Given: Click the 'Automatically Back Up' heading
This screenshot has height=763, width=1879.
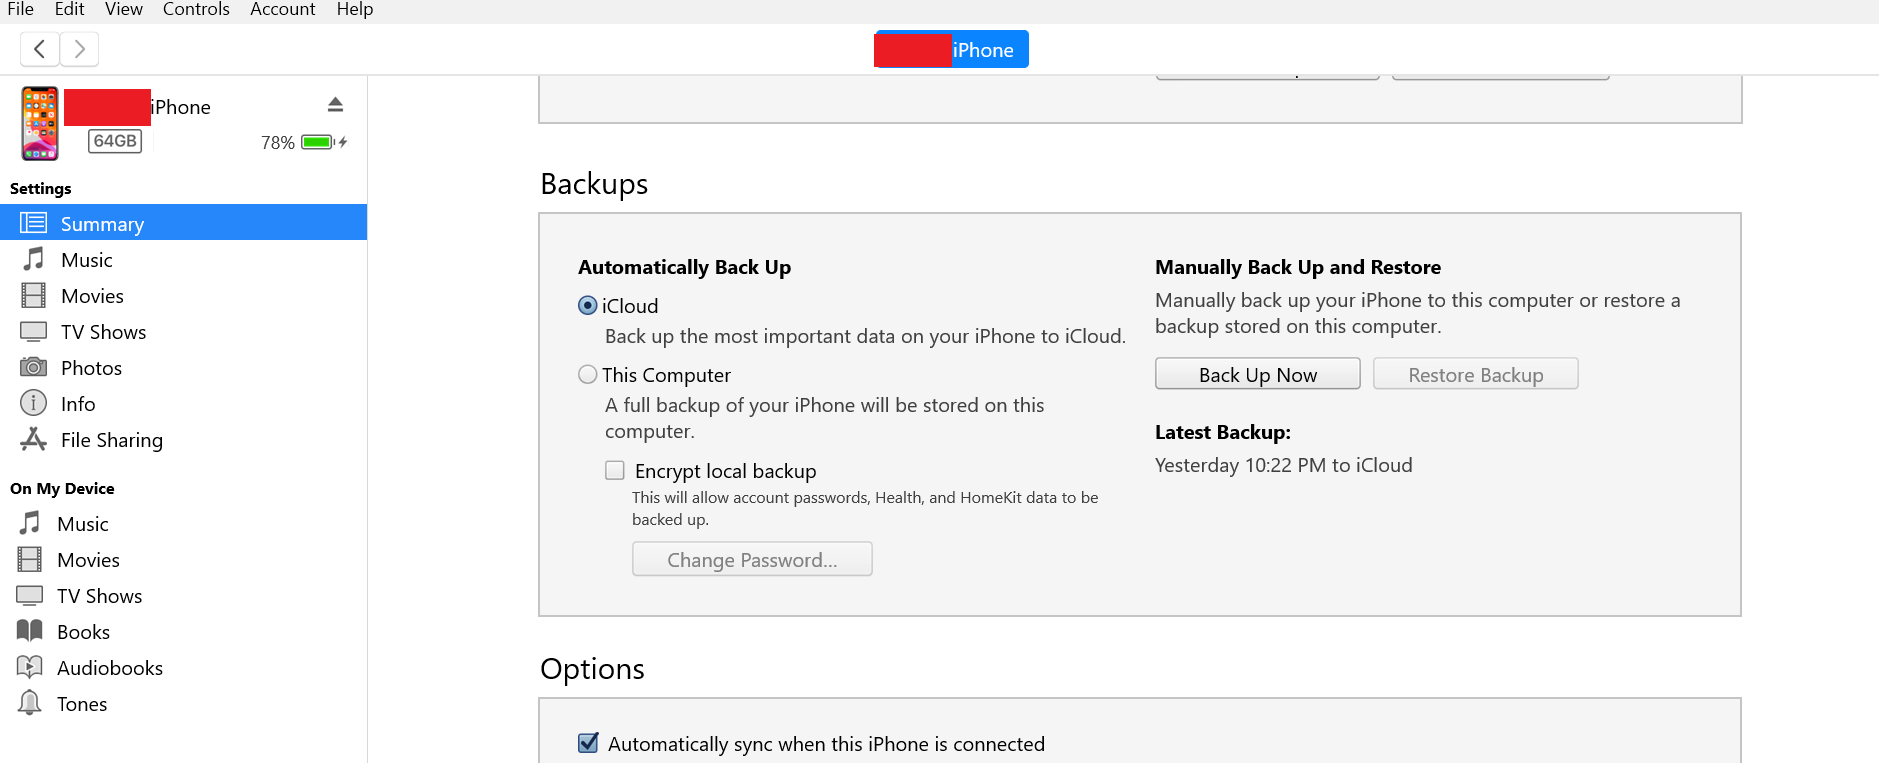Looking at the screenshot, I should pyautogui.click(x=684, y=267).
